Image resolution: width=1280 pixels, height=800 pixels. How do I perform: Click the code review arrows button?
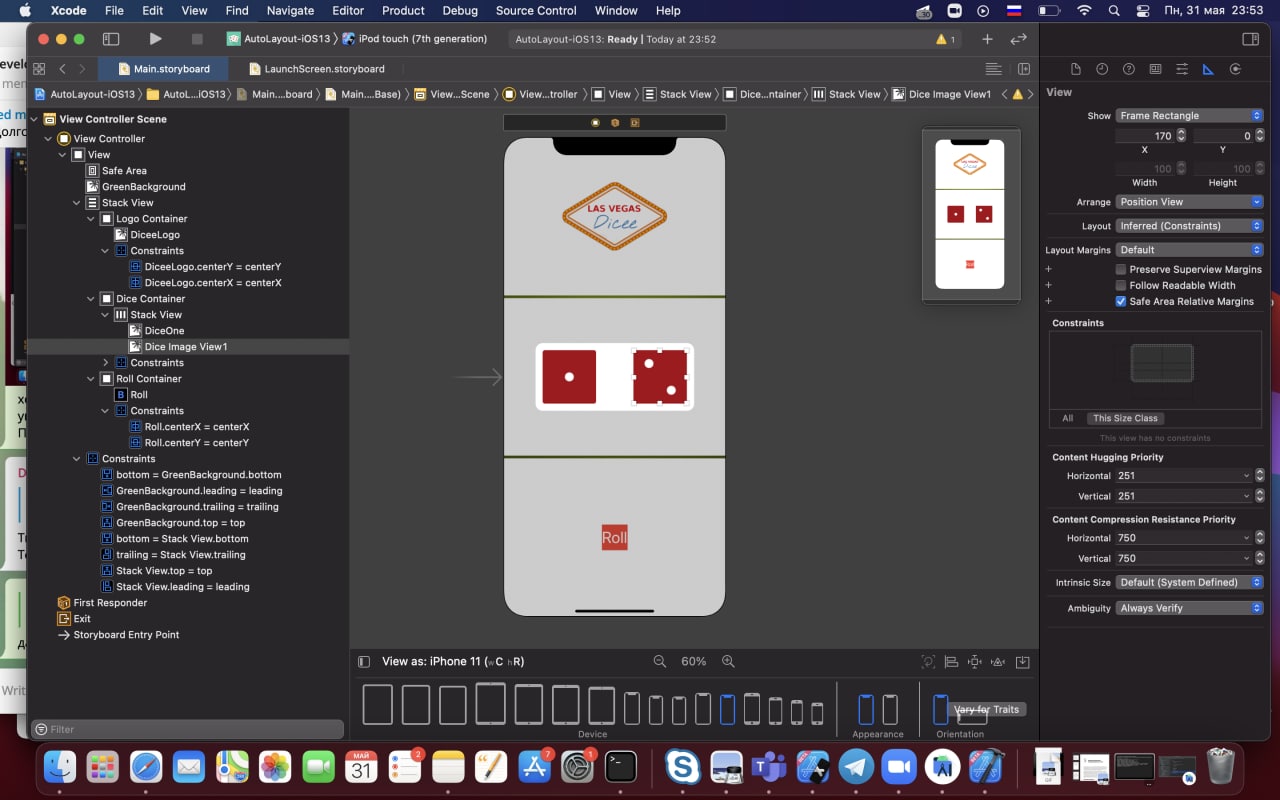pyautogui.click(x=1019, y=39)
